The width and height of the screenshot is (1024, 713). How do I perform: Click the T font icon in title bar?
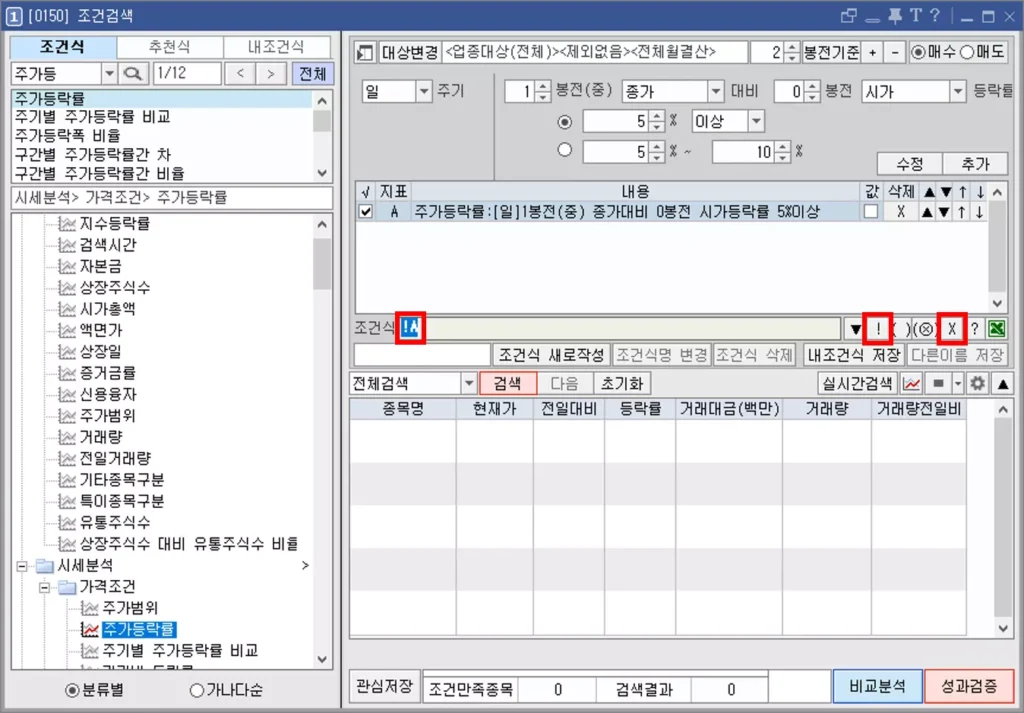[916, 16]
